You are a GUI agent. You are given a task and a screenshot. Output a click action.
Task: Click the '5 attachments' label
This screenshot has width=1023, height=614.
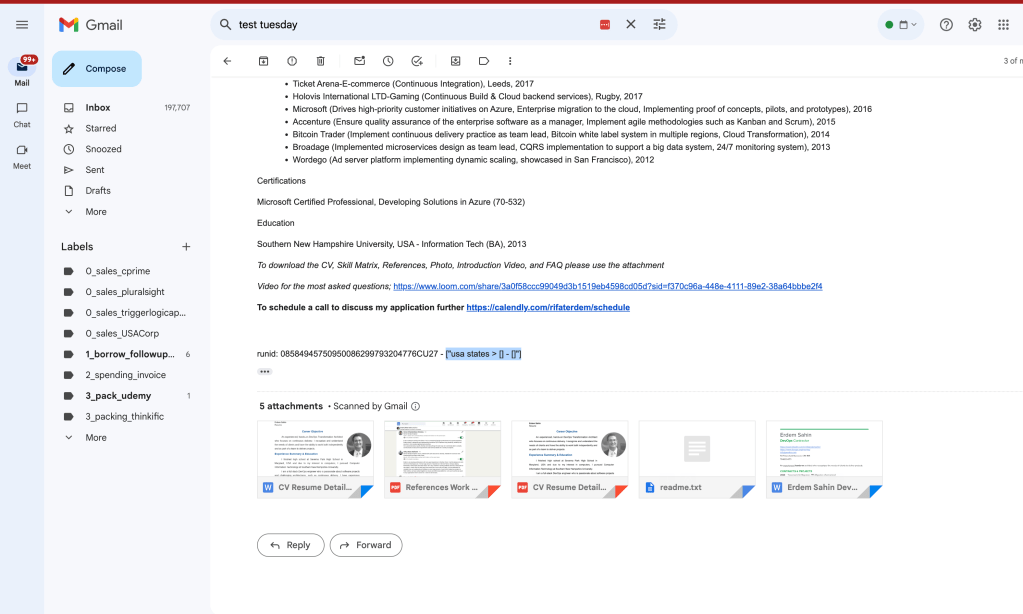point(291,406)
